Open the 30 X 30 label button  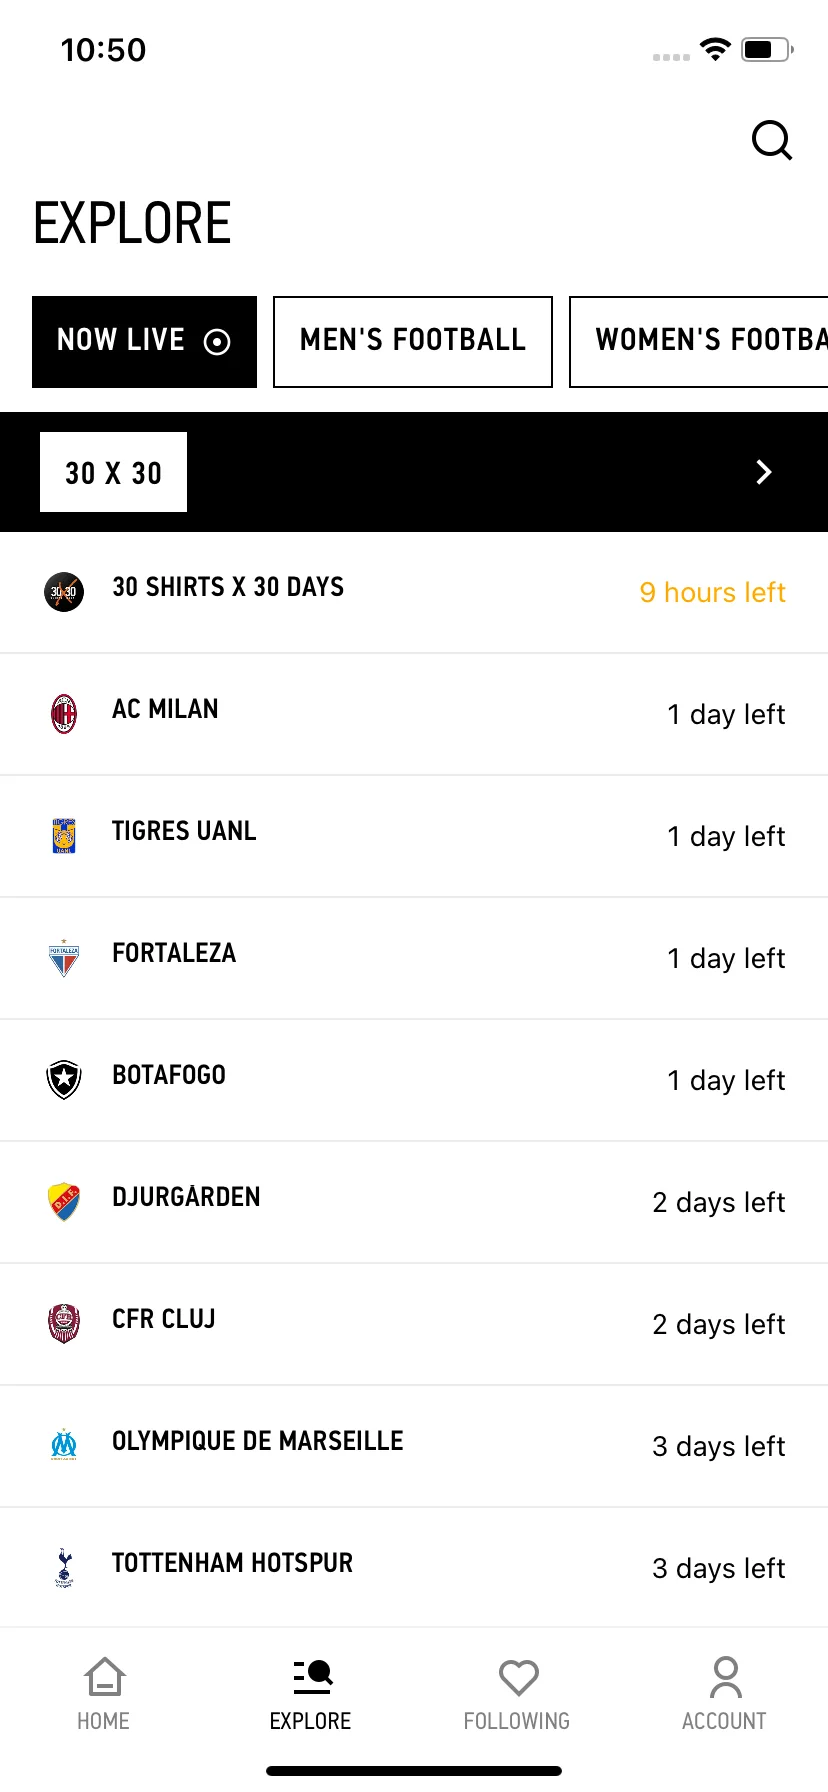[x=113, y=472]
